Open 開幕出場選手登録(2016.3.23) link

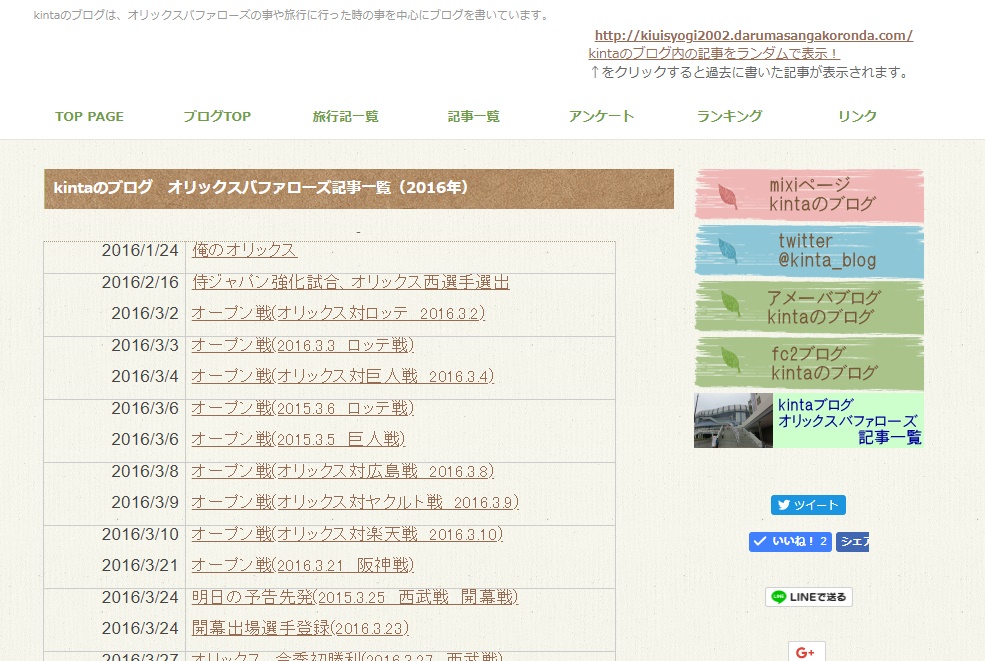[300, 628]
